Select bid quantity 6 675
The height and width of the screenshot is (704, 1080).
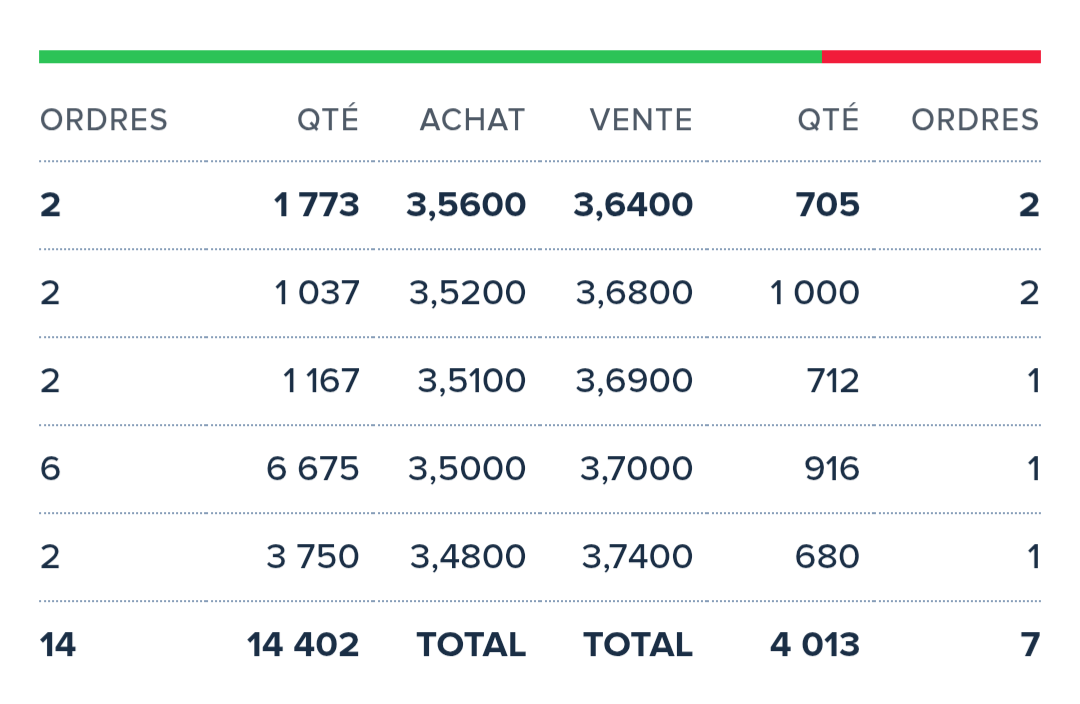tap(313, 469)
